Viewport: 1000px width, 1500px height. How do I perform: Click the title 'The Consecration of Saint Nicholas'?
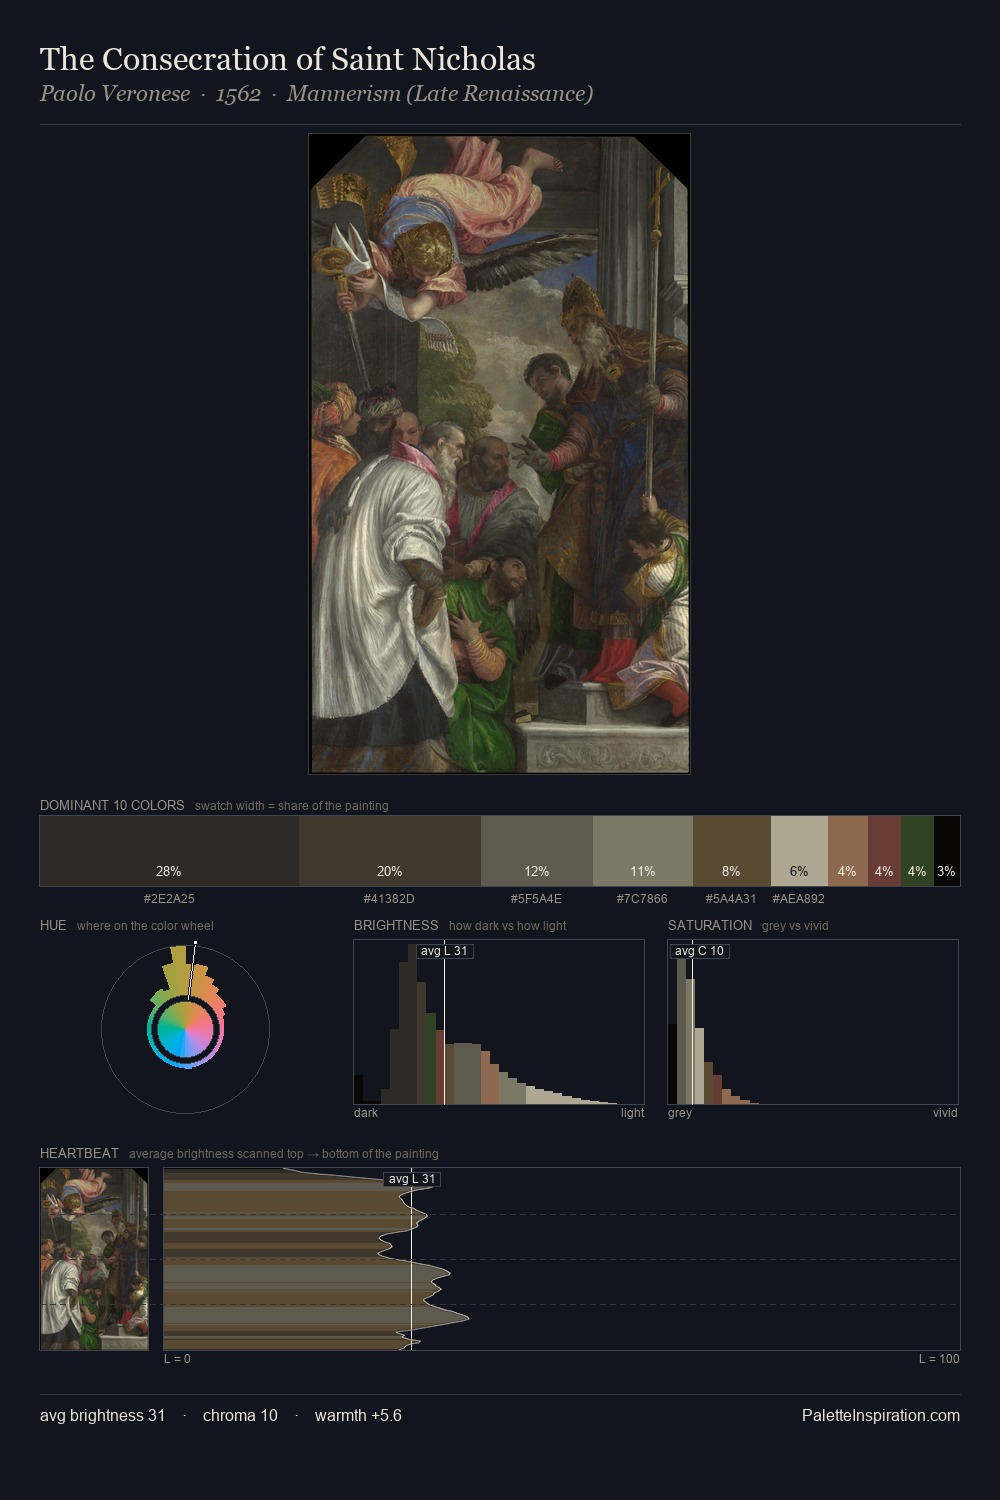click(x=288, y=59)
